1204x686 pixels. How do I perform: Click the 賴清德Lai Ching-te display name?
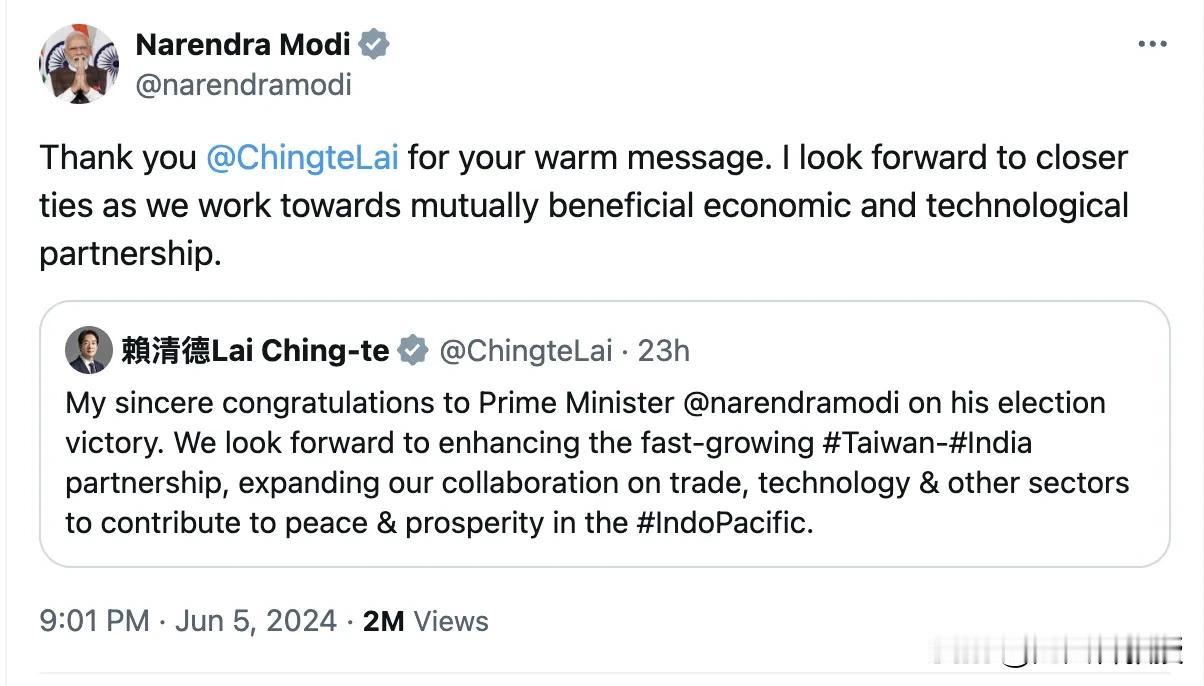click(255, 350)
